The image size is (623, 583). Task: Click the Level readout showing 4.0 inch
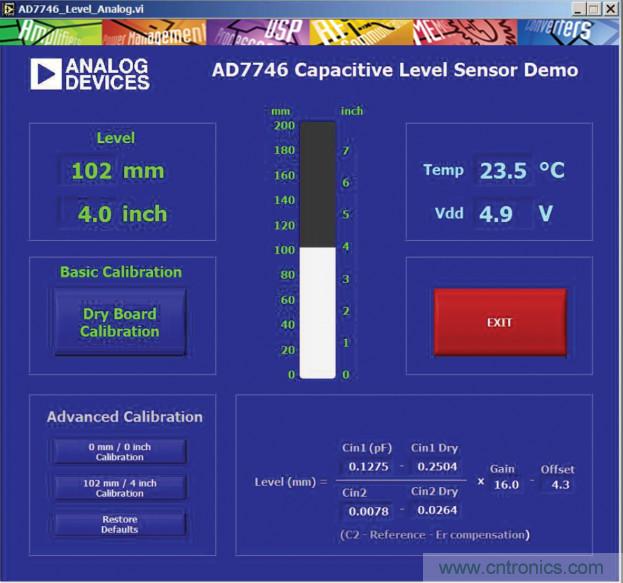[117, 214]
